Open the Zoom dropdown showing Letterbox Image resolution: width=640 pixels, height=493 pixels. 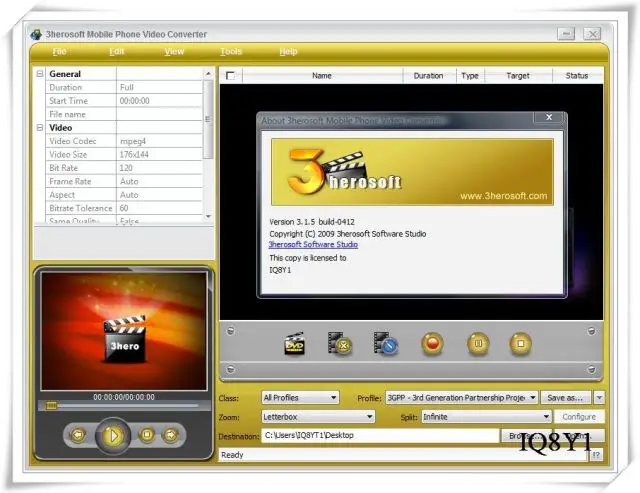pos(318,417)
